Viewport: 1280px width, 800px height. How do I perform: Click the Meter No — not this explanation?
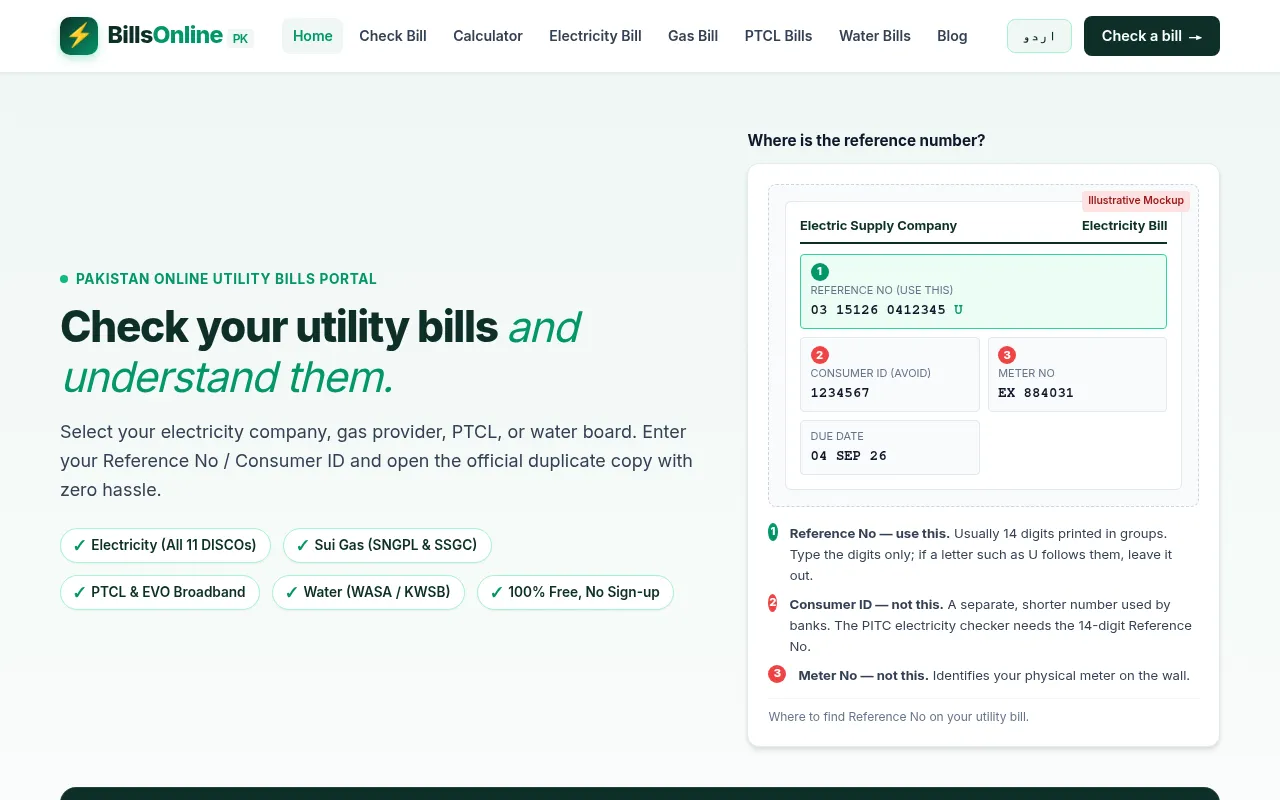(x=994, y=676)
